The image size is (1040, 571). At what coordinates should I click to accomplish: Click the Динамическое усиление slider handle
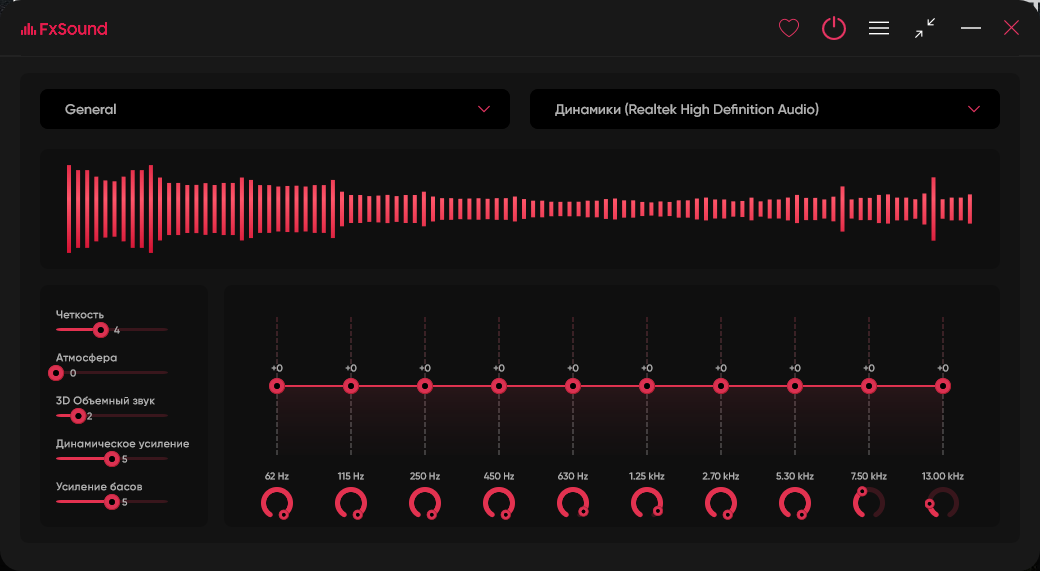112,459
